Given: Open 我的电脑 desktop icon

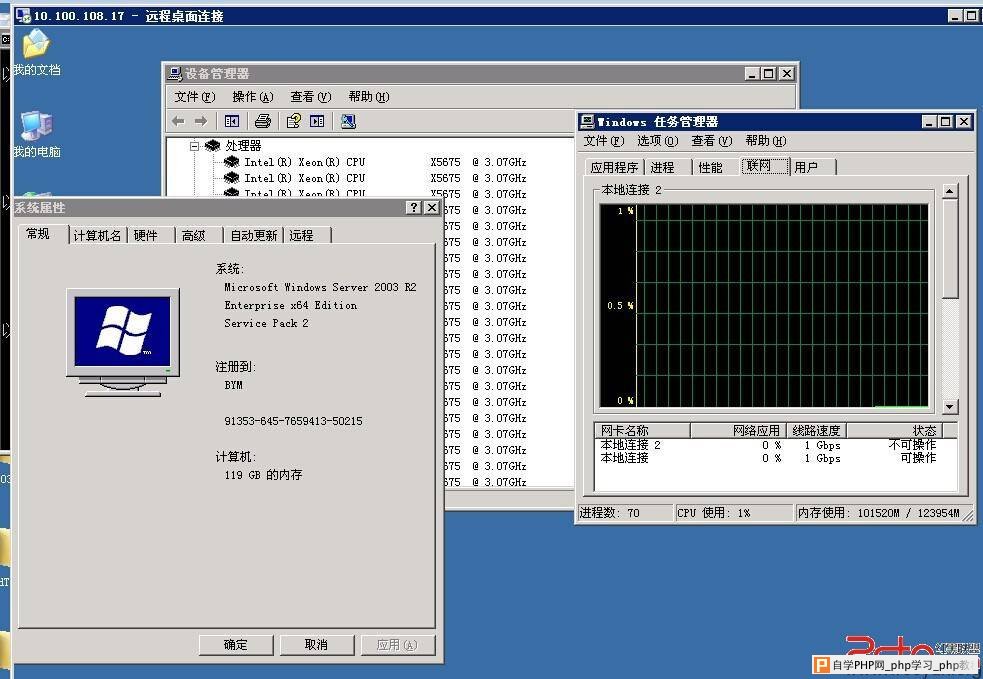Looking at the screenshot, I should tap(36, 134).
